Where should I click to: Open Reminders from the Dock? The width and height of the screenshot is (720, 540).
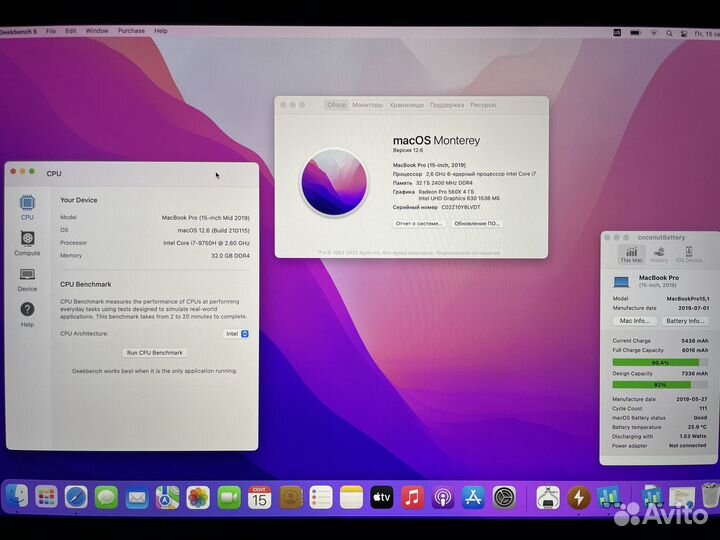(x=321, y=498)
